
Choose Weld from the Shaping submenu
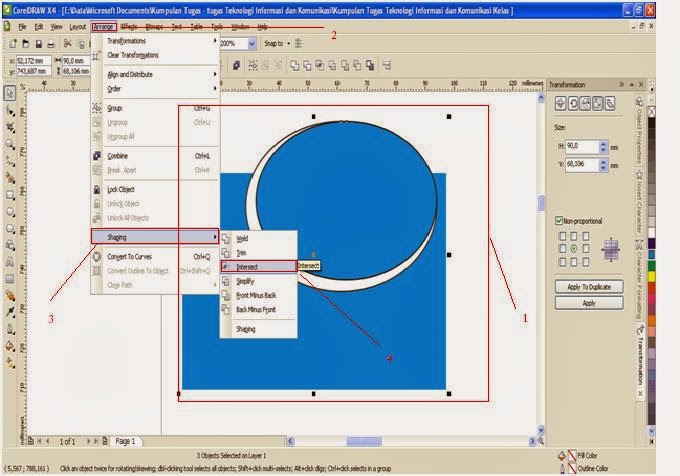click(x=258, y=238)
